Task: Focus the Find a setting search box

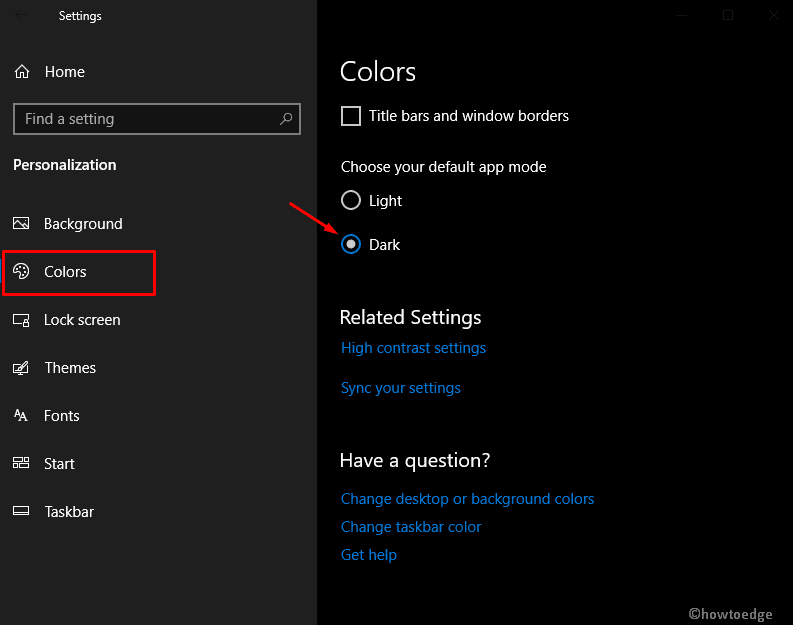Action: 157,119
